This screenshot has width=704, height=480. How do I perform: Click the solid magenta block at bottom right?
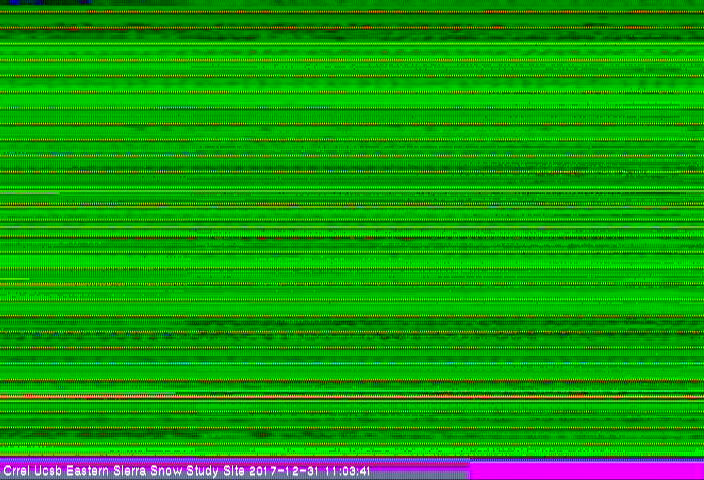(586, 470)
